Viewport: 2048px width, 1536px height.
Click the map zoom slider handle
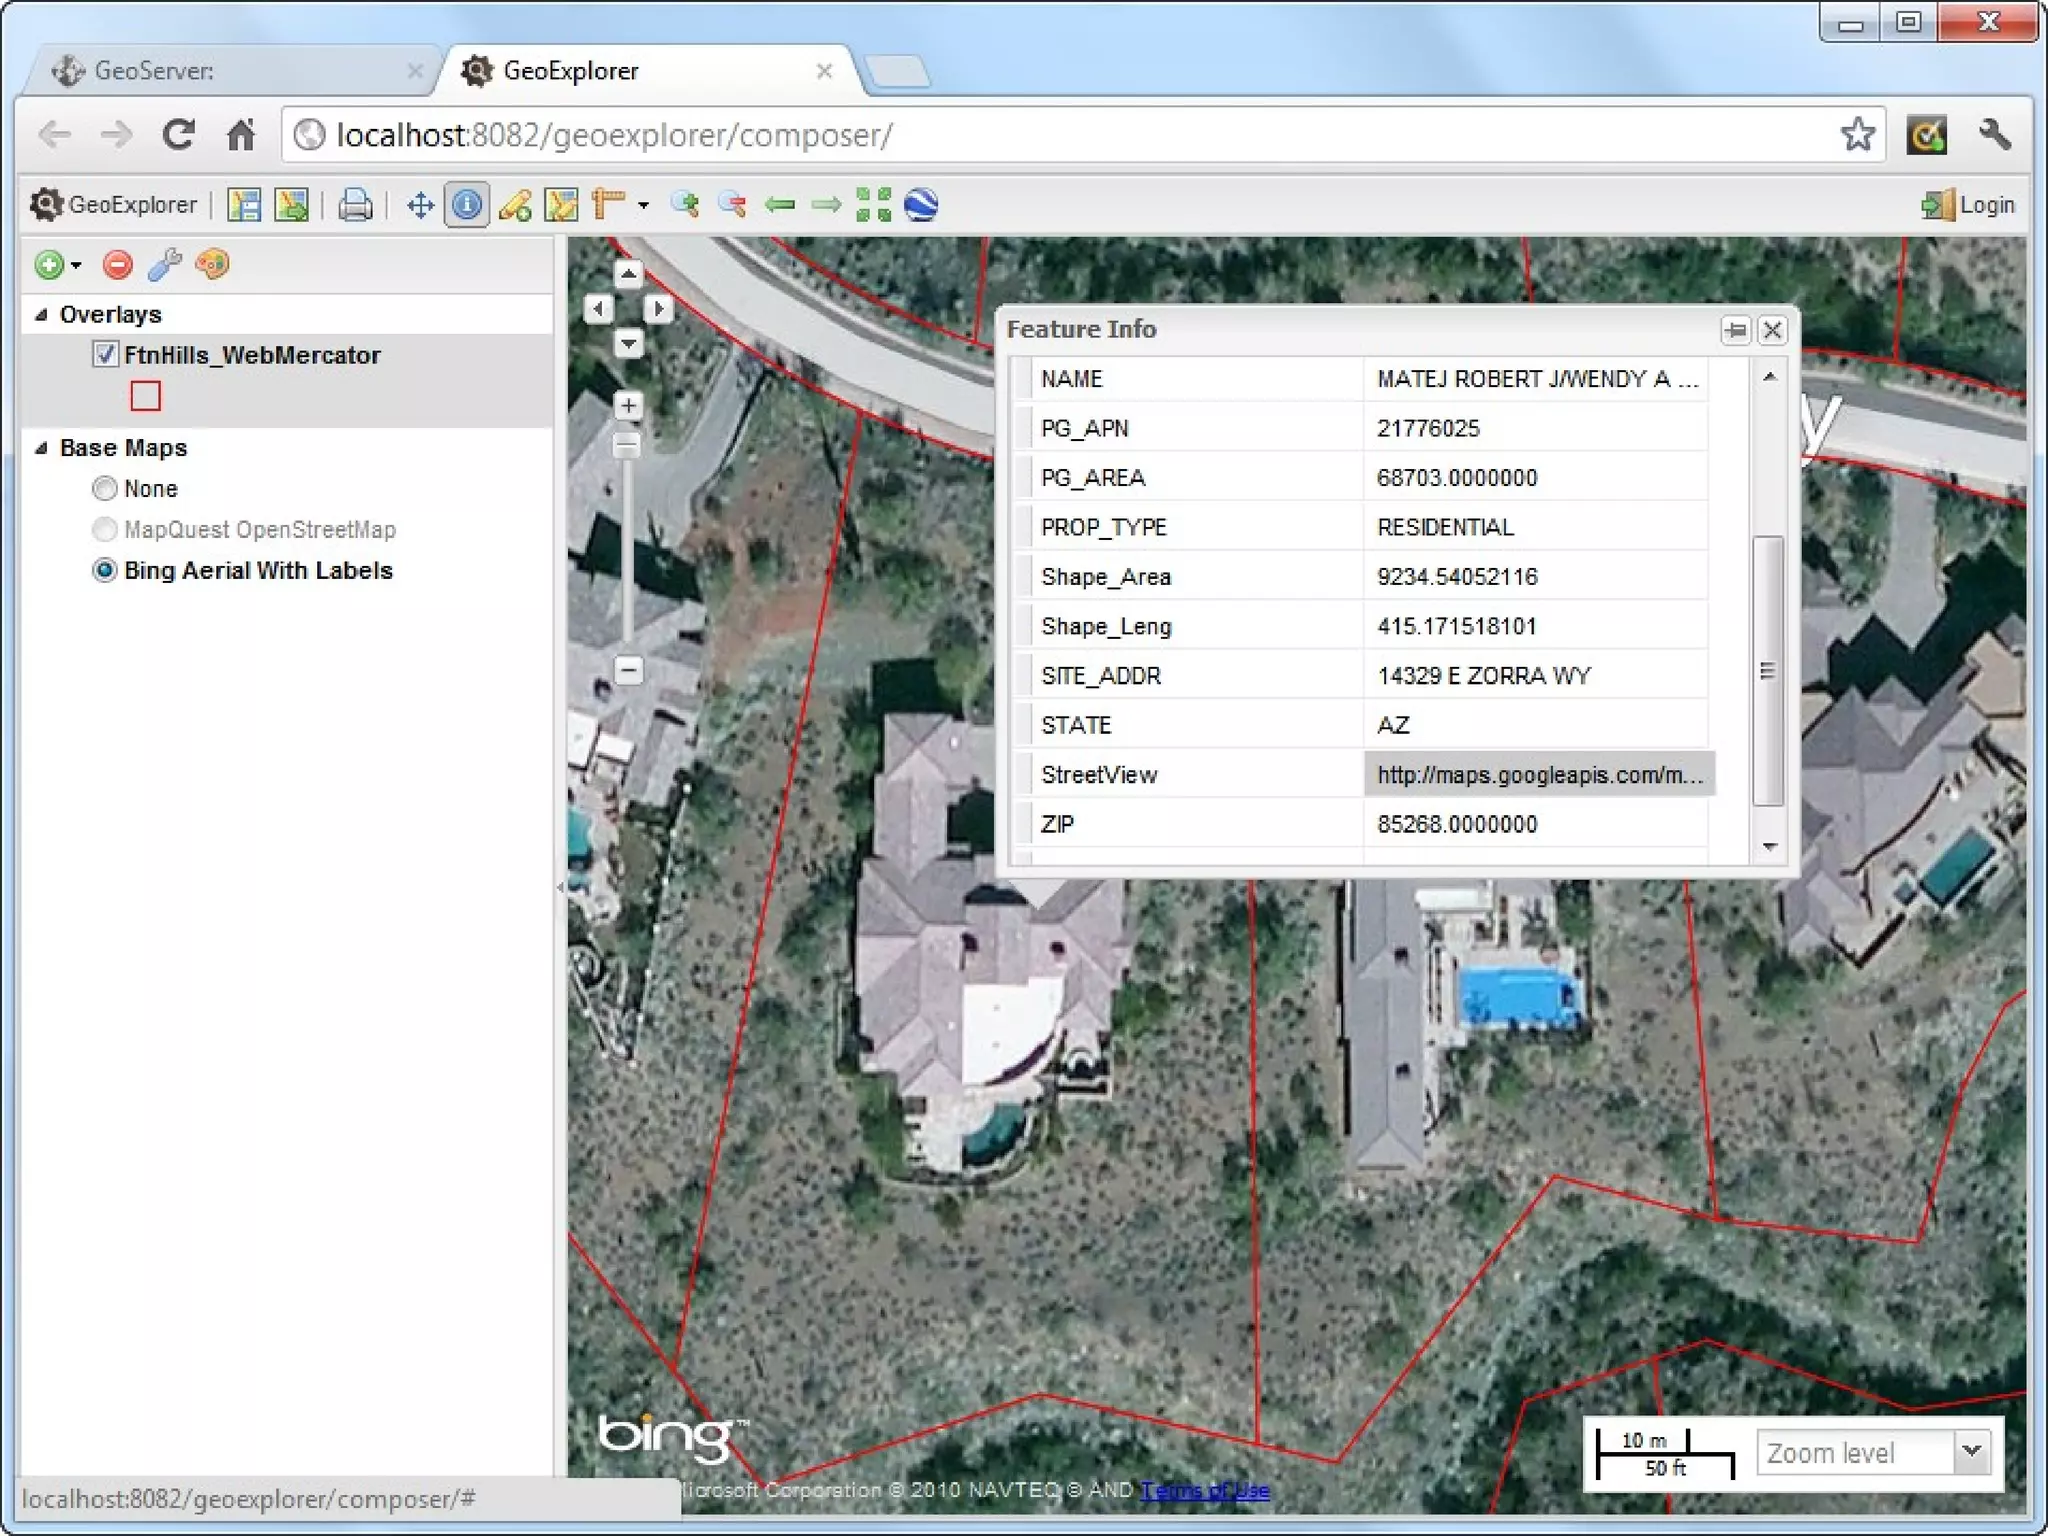tap(627, 445)
